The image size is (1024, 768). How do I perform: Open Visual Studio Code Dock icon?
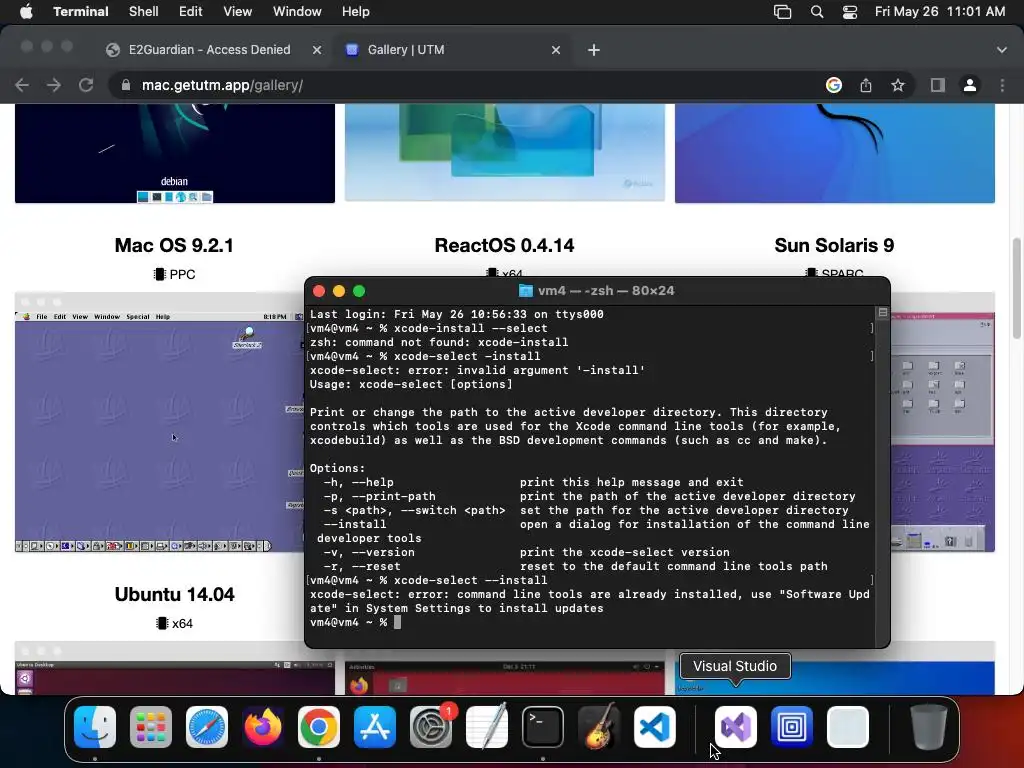pos(655,727)
